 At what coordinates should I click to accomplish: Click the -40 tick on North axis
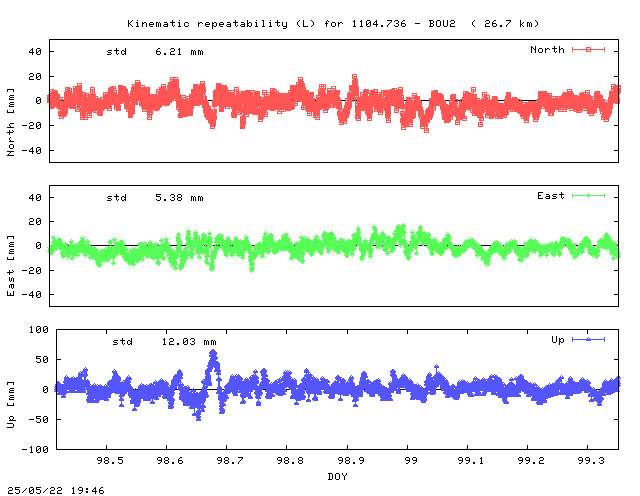coord(32,151)
